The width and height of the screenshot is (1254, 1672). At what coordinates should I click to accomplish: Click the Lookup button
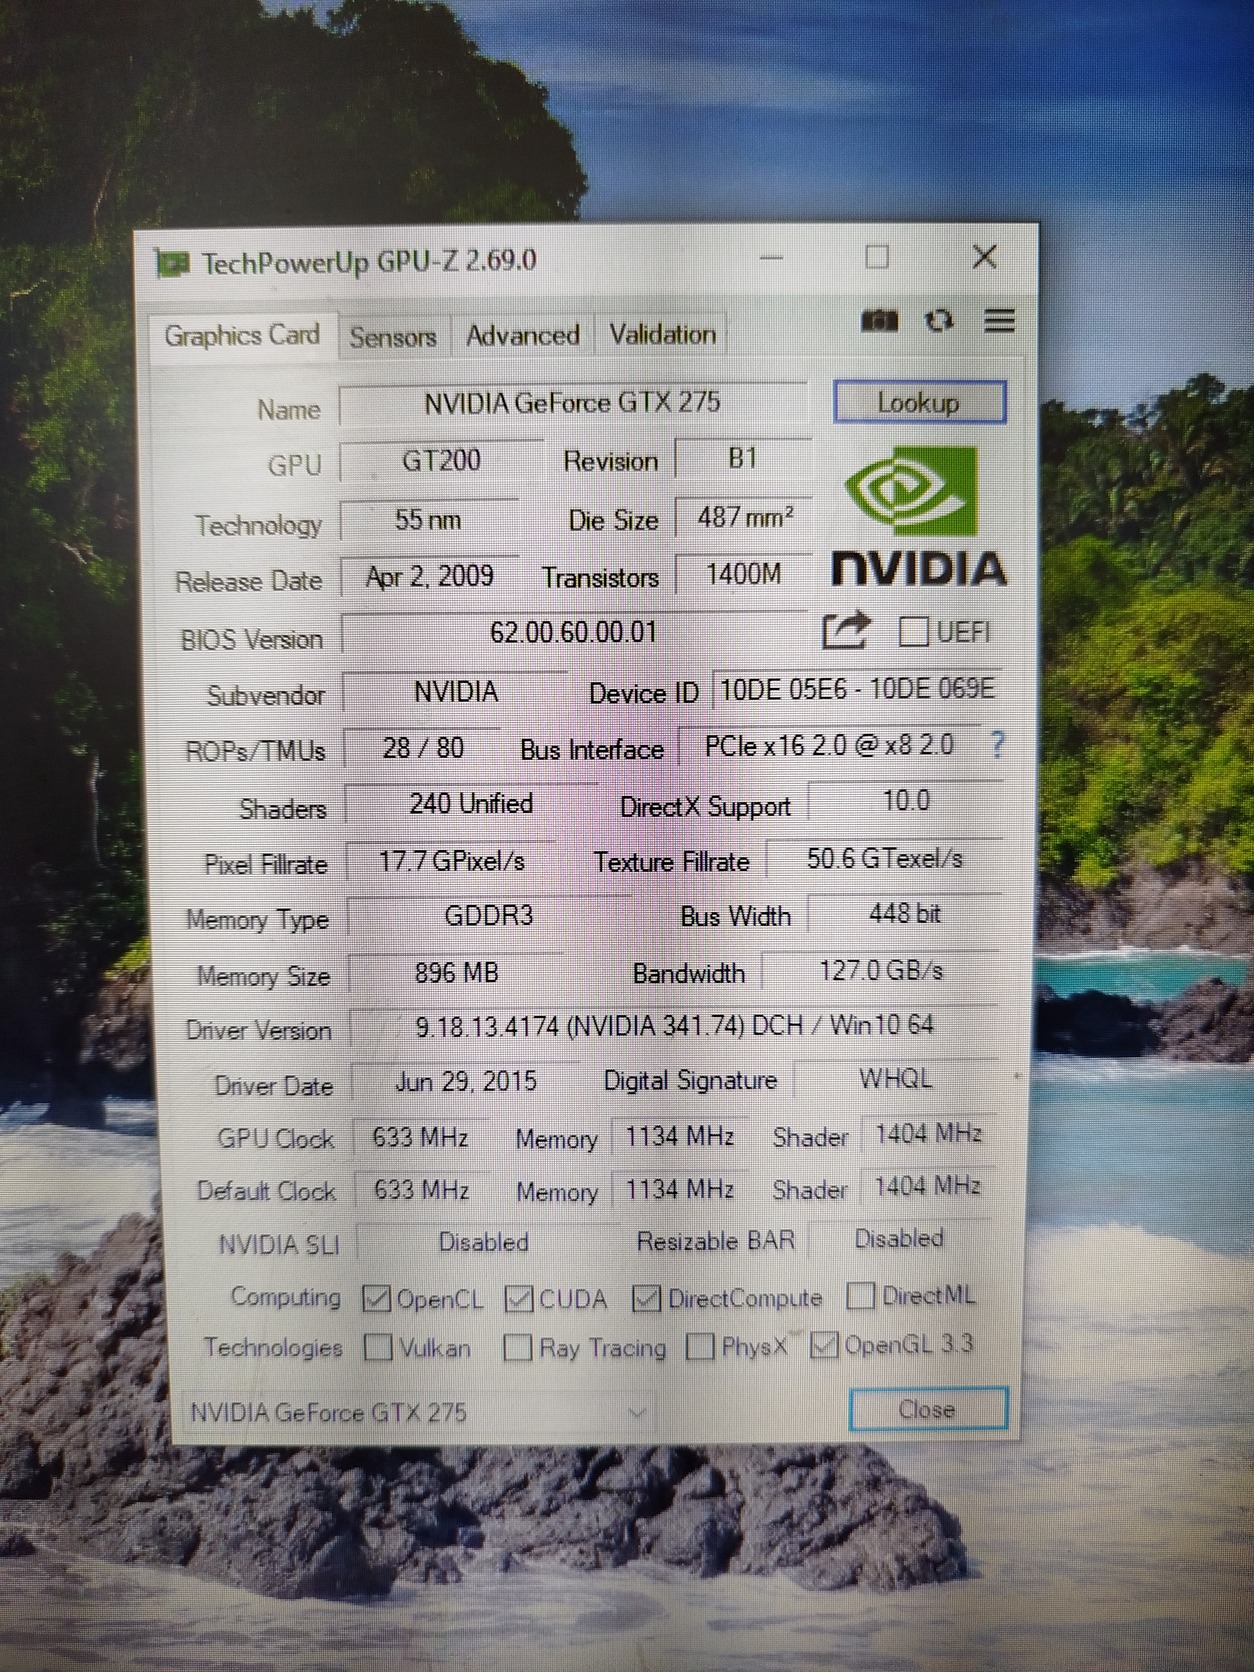click(919, 402)
